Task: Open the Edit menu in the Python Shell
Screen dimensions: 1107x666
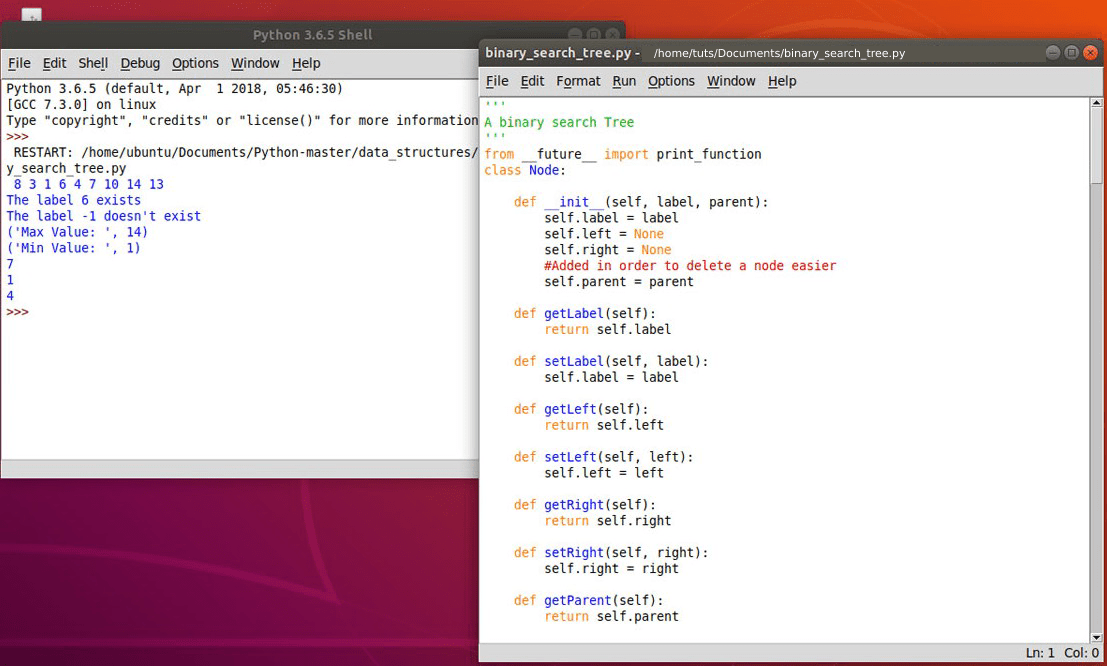Action: coord(54,63)
